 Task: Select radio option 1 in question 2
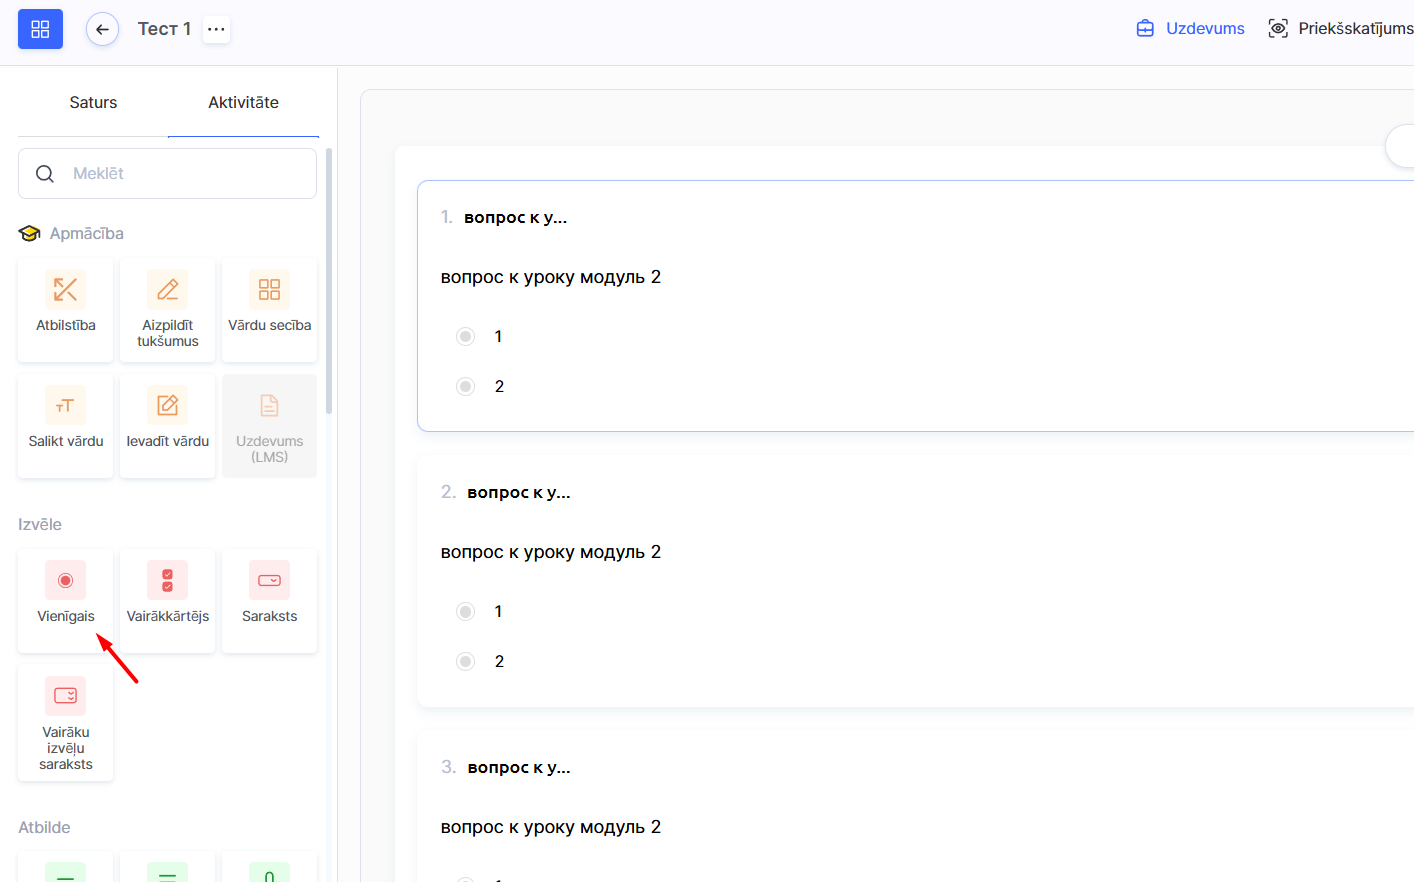(x=466, y=611)
